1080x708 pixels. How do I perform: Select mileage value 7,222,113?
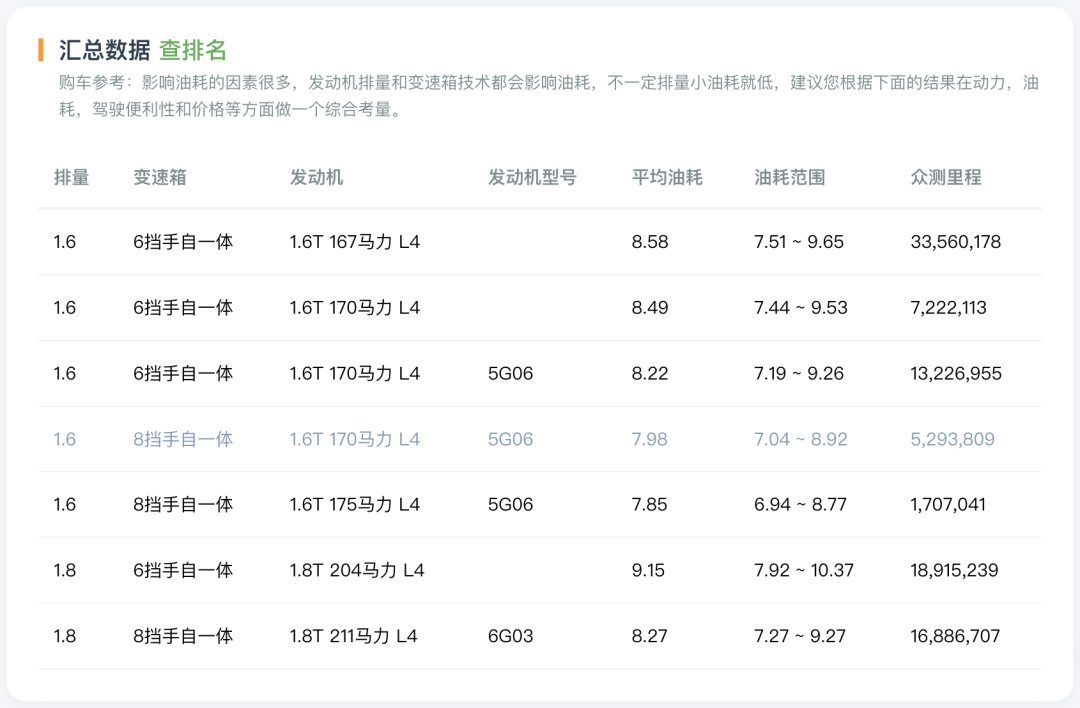tap(948, 307)
